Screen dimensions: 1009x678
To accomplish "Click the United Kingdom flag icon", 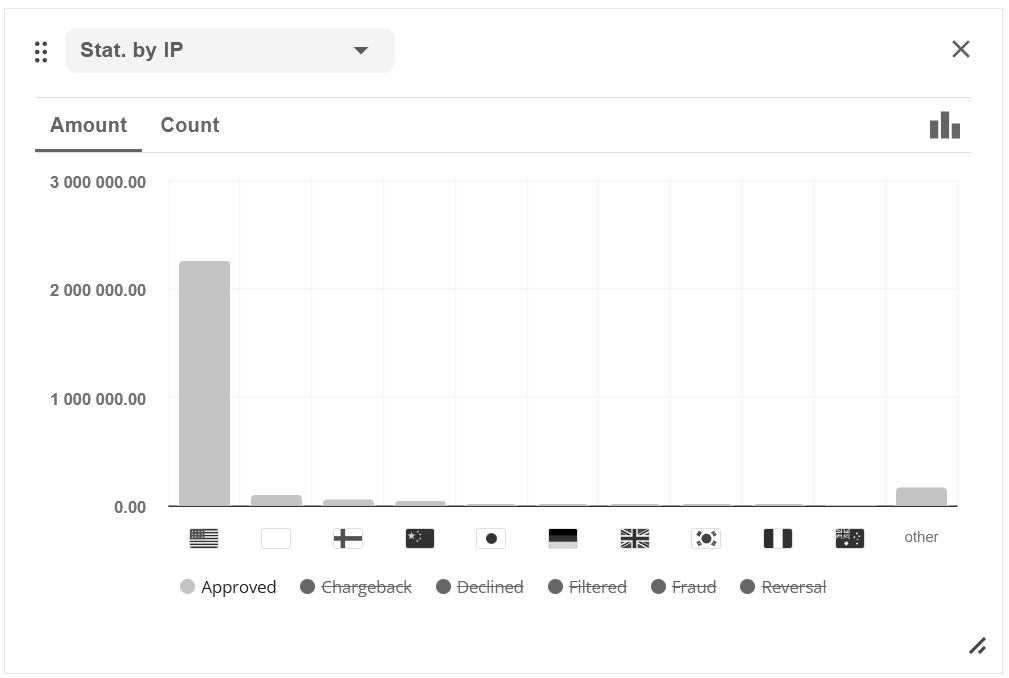I will [635, 538].
